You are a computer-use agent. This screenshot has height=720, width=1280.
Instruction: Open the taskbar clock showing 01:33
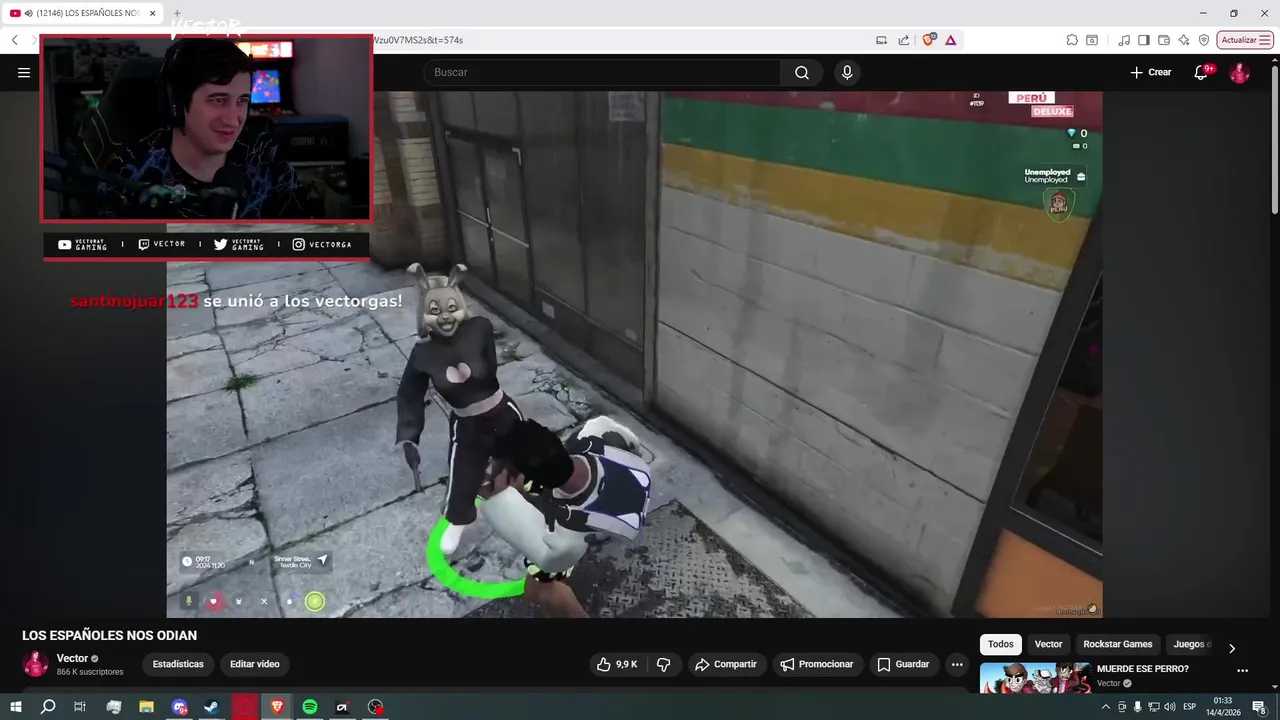click(1223, 707)
